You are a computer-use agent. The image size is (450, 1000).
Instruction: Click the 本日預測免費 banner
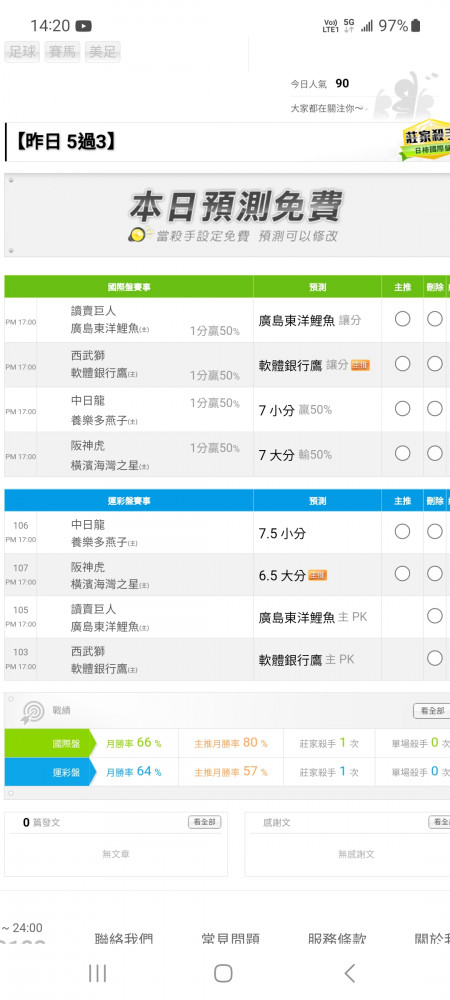pyautogui.click(x=227, y=216)
